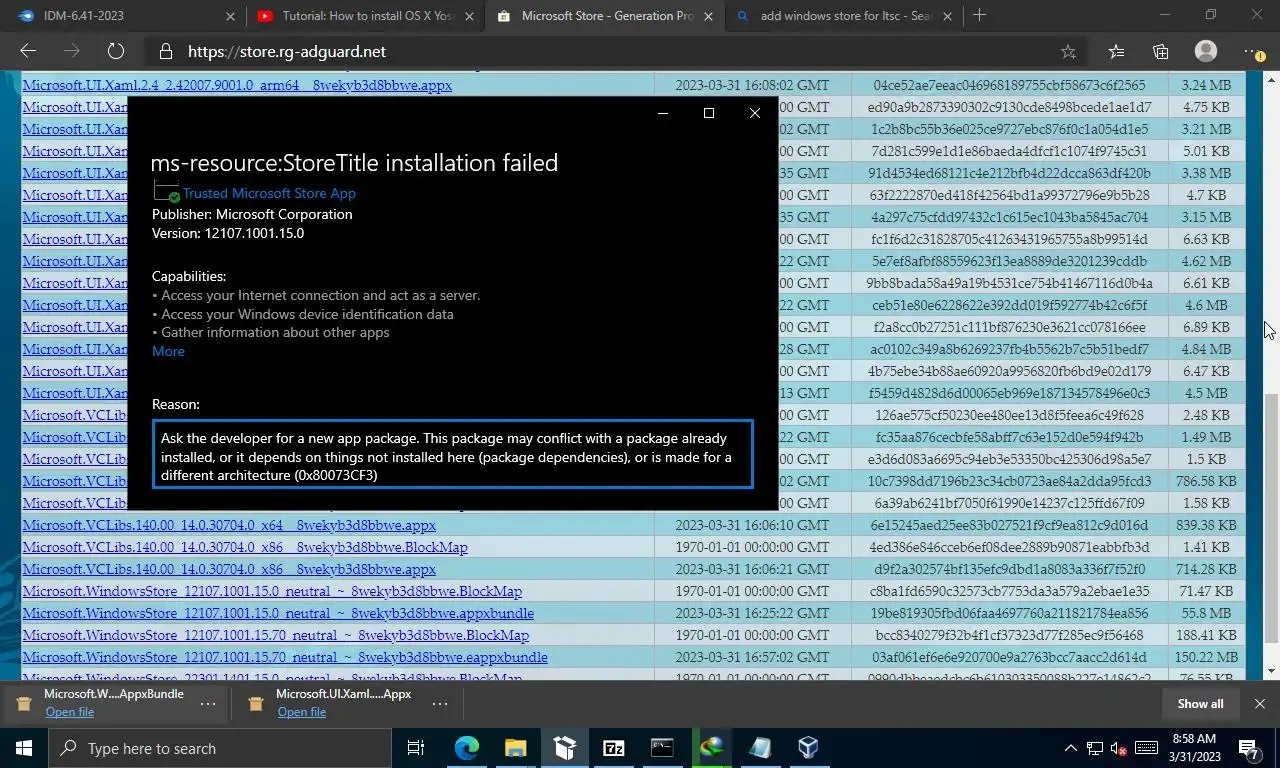Image resolution: width=1280 pixels, height=768 pixels.
Task: Open VCLibs 14.0.30704.0 x64 appx link
Action: tap(229, 525)
